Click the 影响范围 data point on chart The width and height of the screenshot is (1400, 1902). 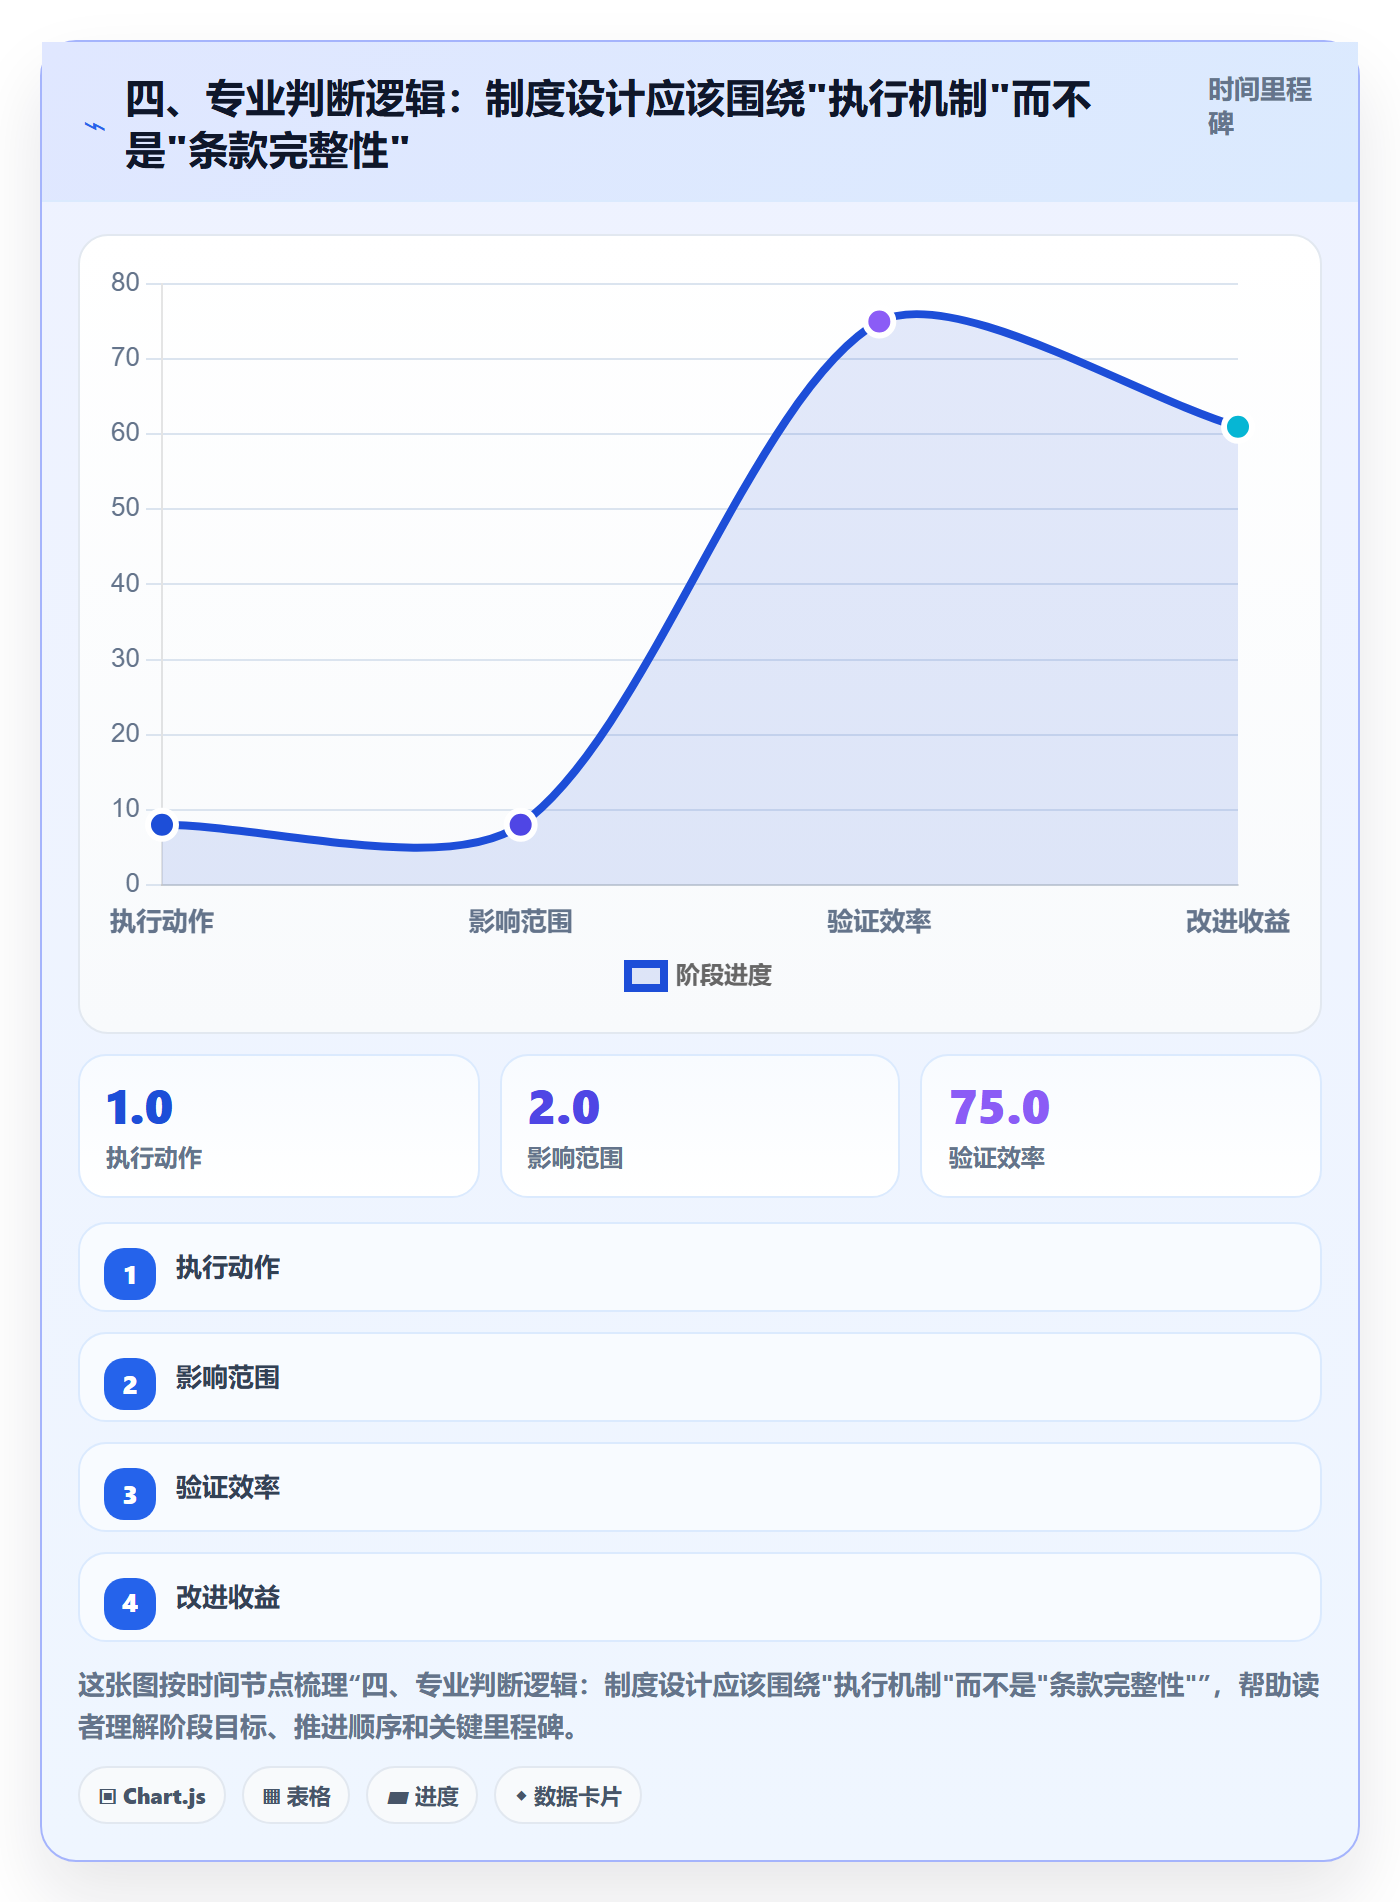click(x=521, y=825)
